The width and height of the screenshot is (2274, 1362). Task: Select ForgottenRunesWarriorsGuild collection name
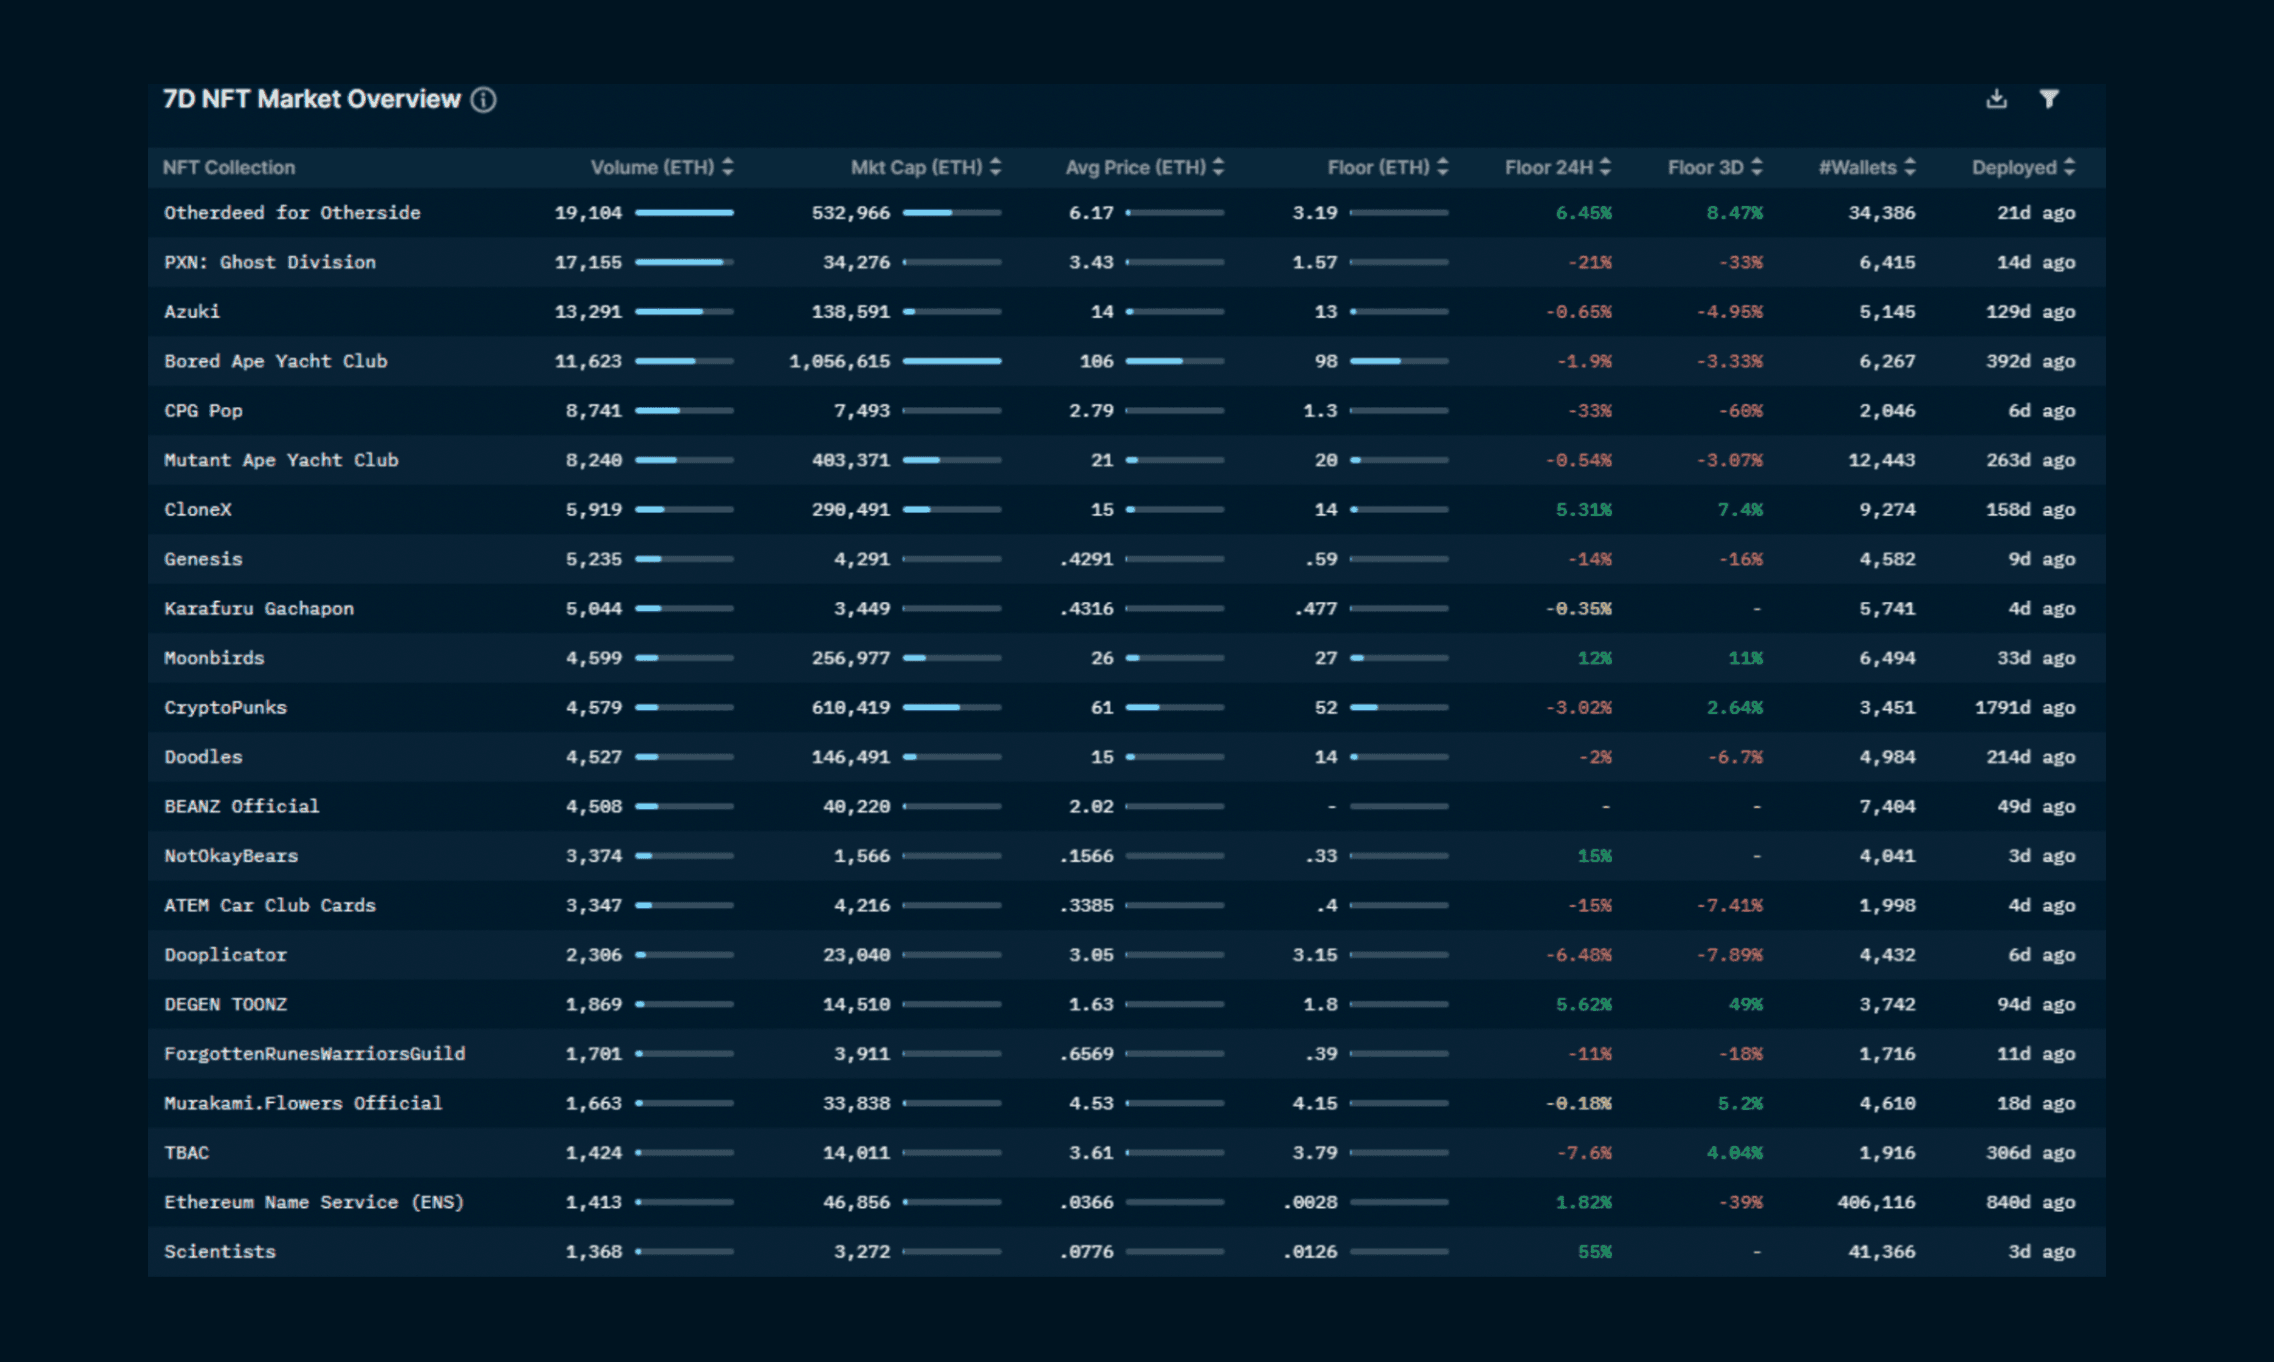coord(314,1054)
